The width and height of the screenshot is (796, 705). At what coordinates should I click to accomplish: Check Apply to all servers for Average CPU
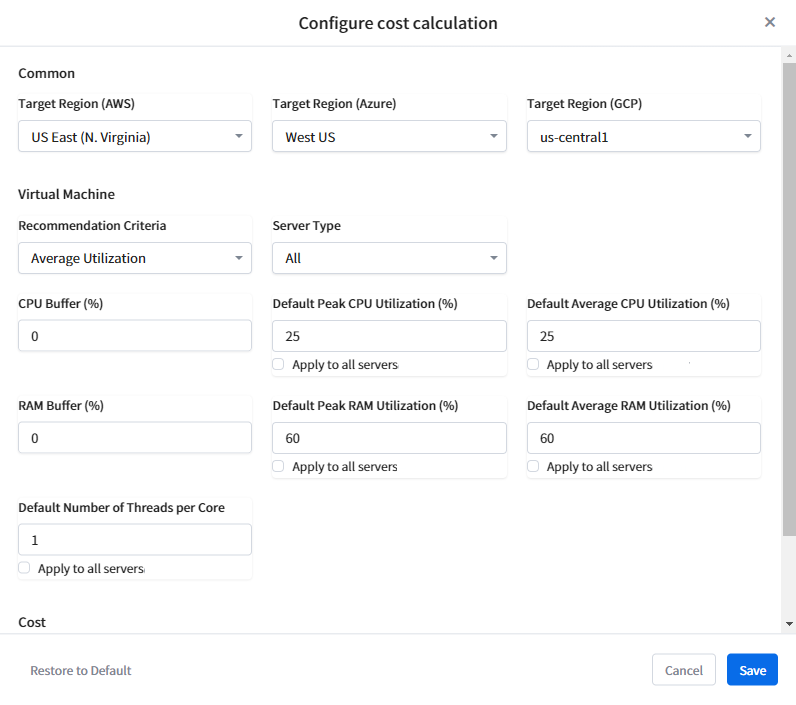533,365
